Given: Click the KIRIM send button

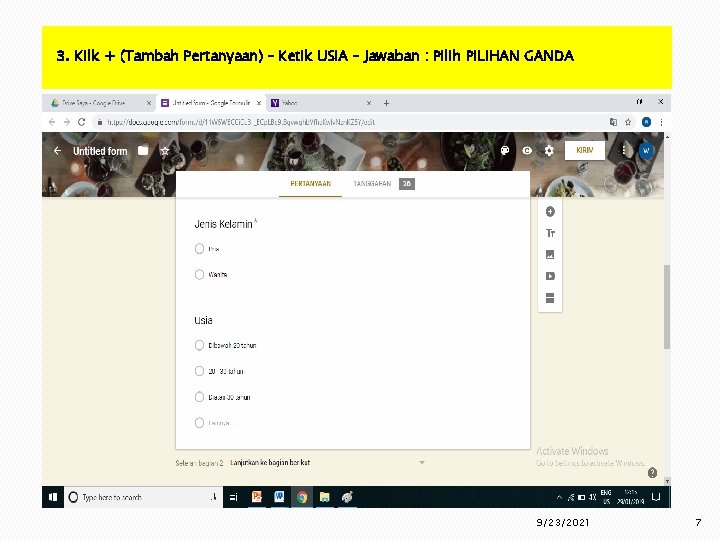Looking at the screenshot, I should click(585, 151).
